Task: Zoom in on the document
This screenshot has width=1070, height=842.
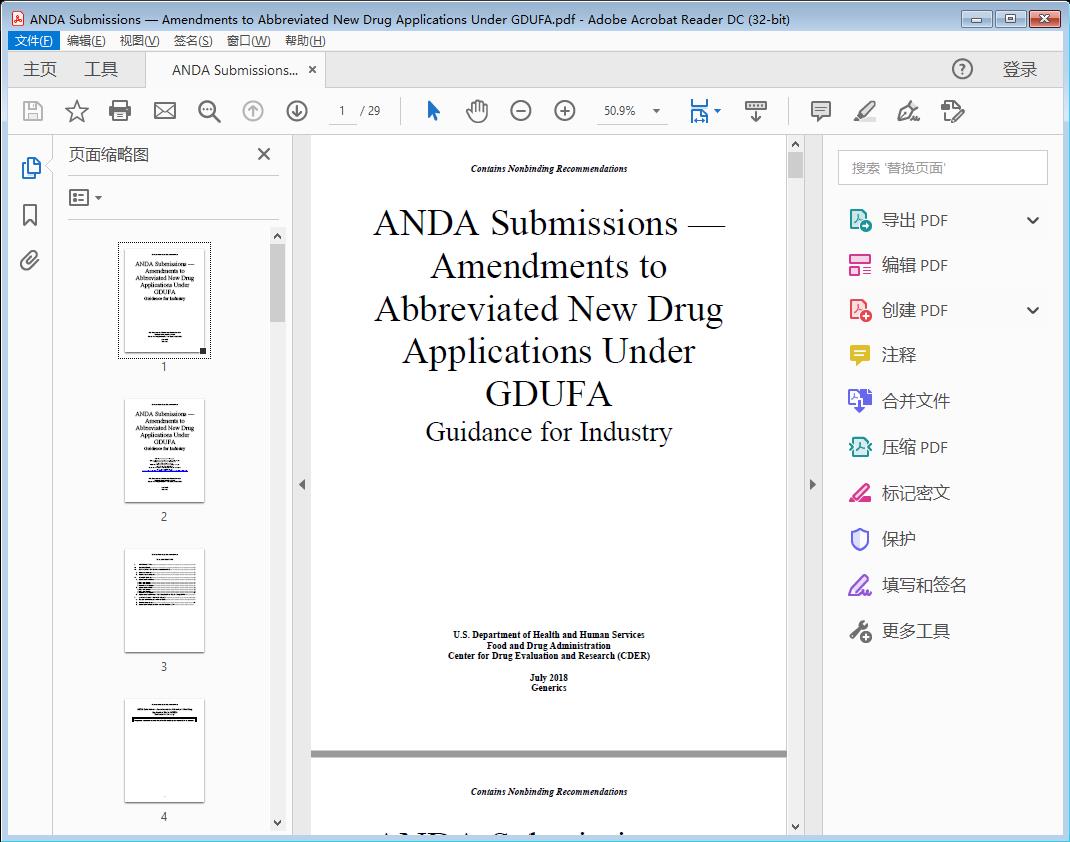Action: 565,111
